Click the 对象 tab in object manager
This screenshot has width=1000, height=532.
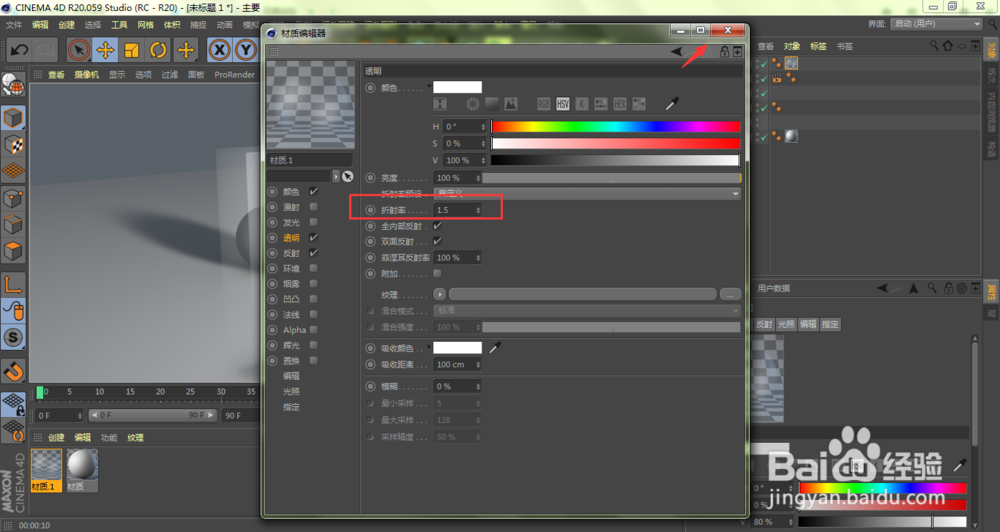coord(791,46)
